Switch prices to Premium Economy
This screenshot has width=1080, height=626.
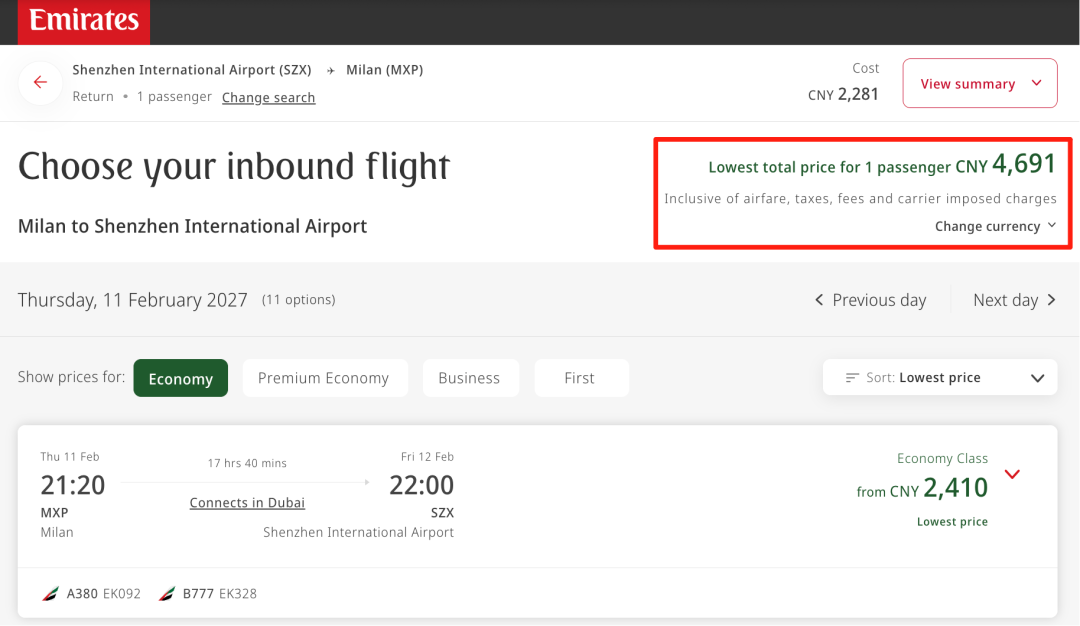pyautogui.click(x=324, y=378)
